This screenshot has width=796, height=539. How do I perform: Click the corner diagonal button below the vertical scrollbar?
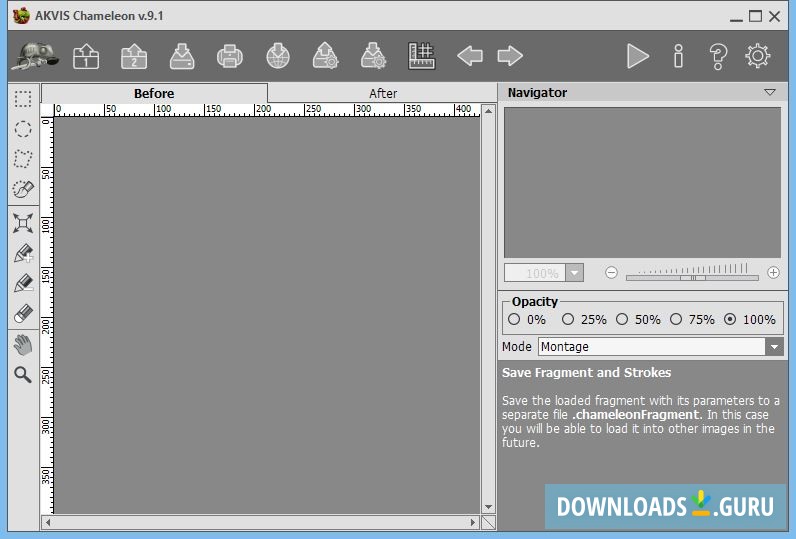coord(488,522)
